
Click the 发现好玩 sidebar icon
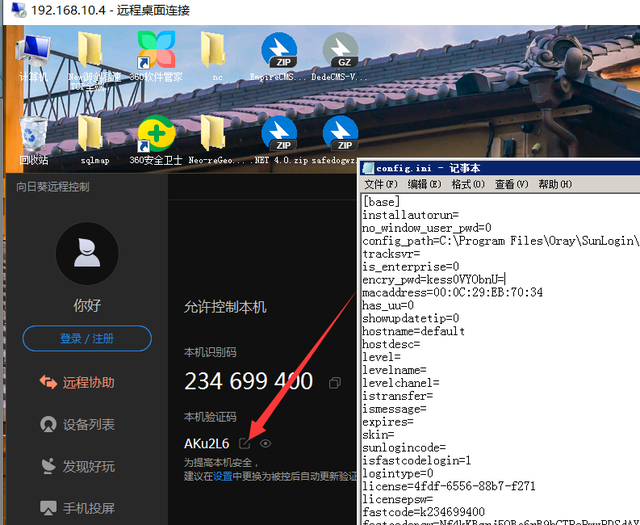pos(48,466)
